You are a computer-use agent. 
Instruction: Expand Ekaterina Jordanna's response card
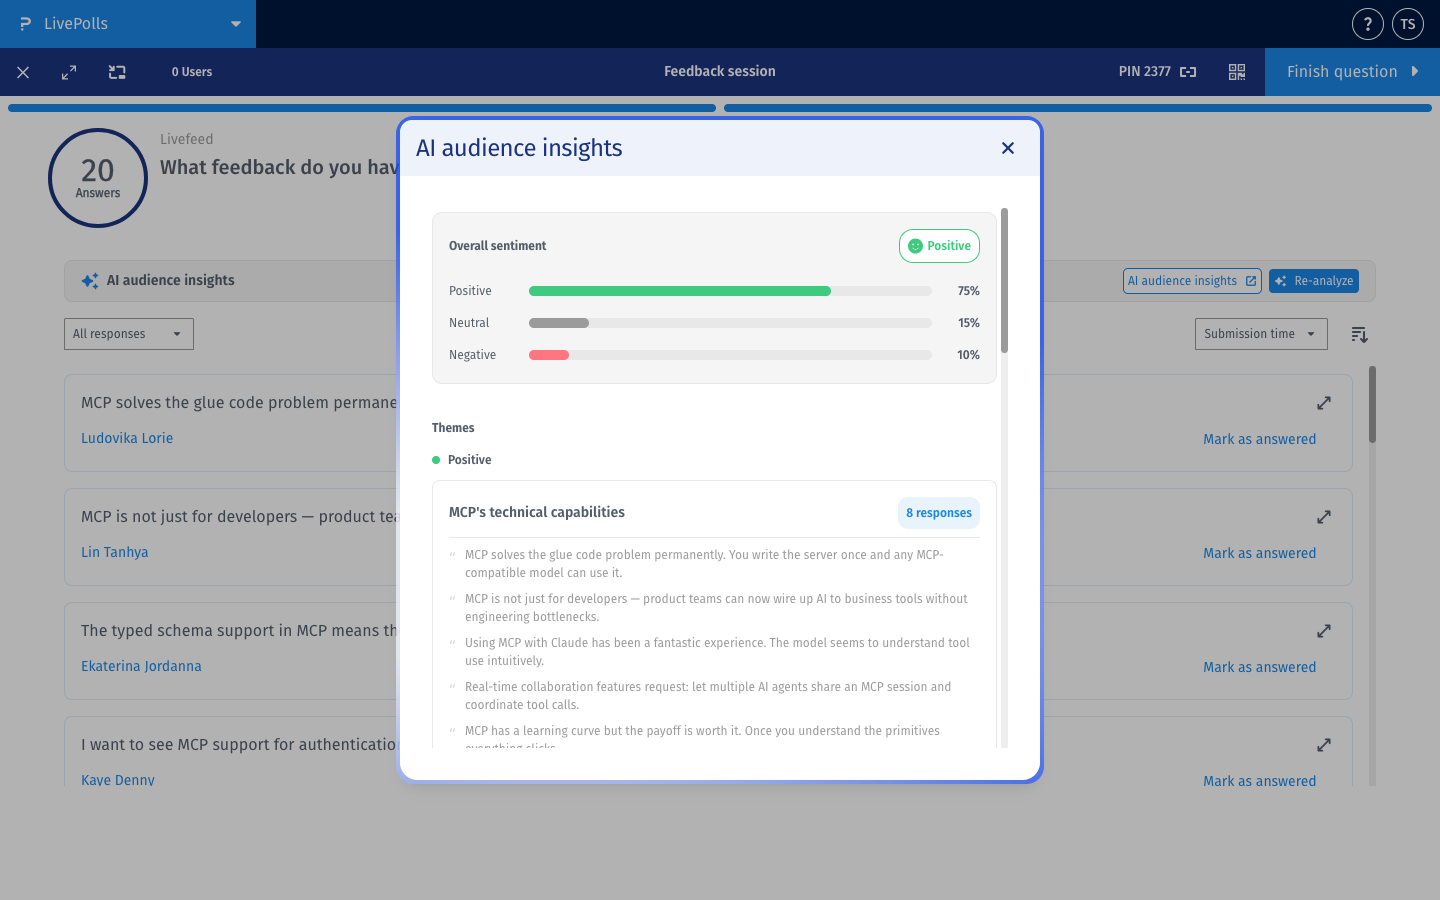[1324, 631]
